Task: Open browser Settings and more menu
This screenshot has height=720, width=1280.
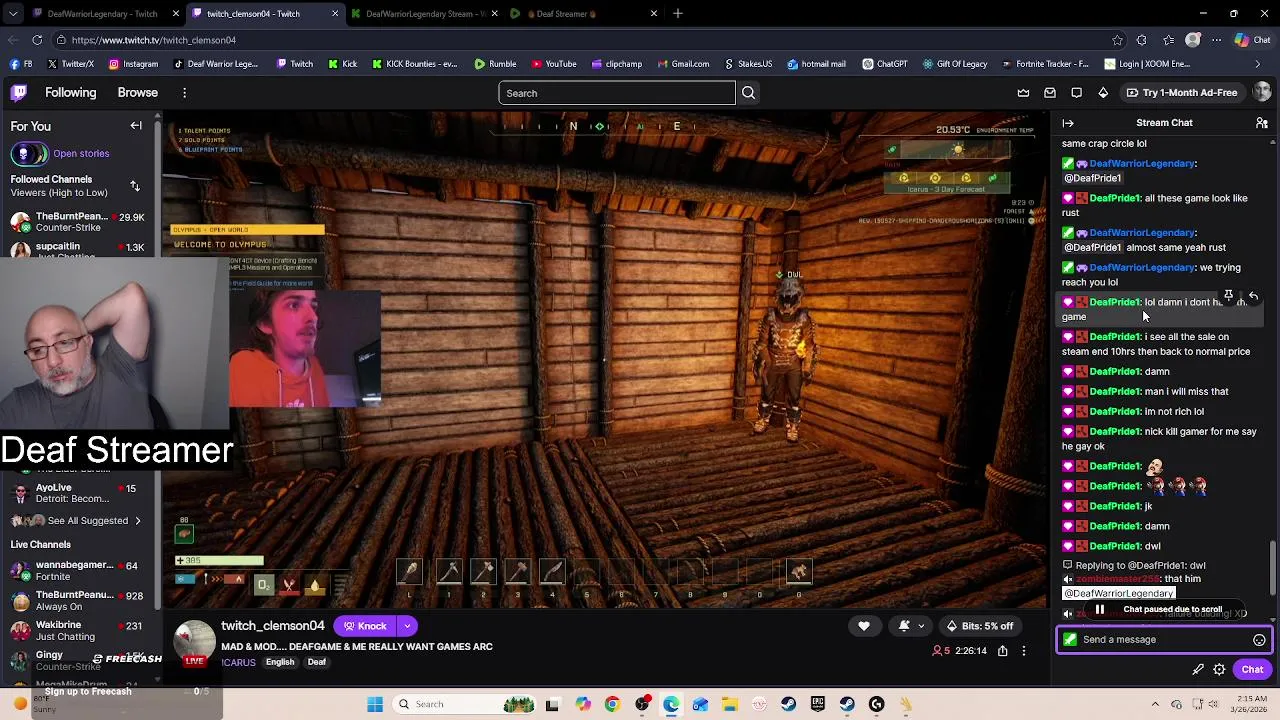Action: pyautogui.click(x=1217, y=40)
